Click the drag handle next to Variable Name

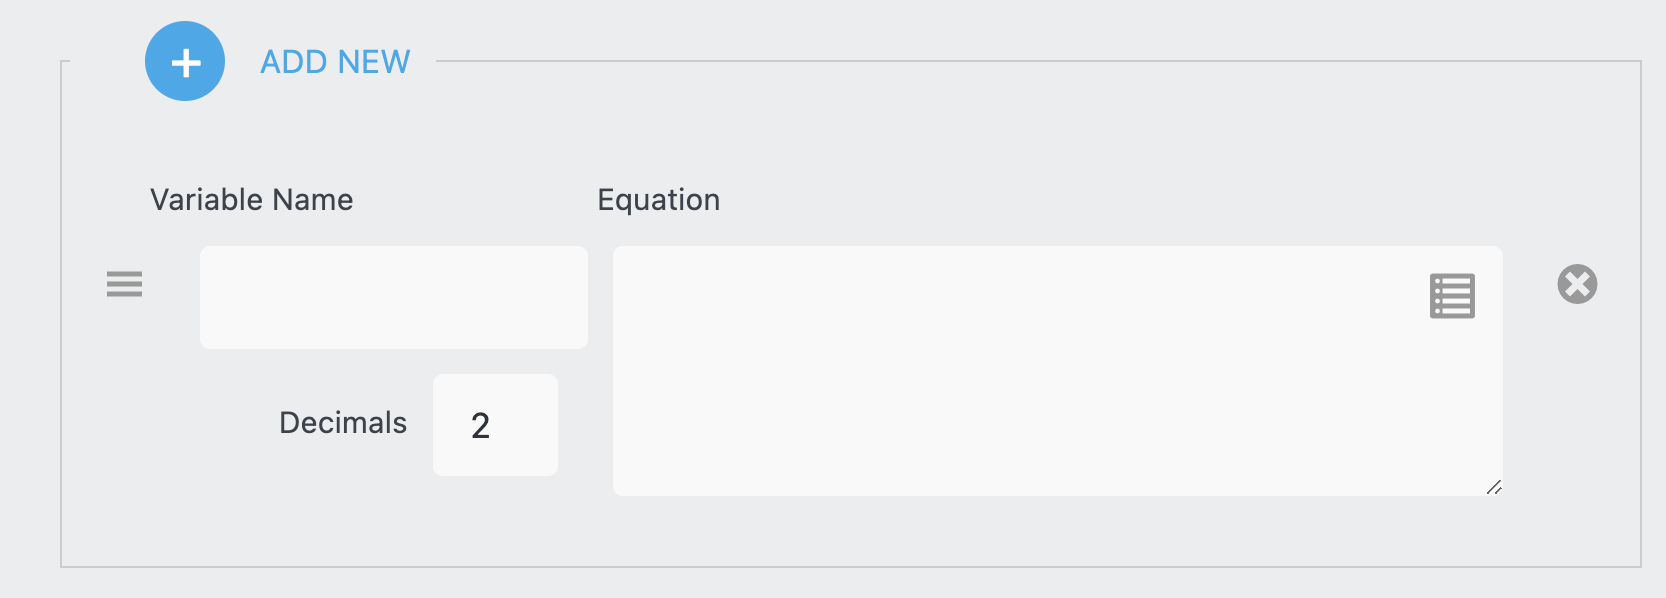(x=124, y=285)
